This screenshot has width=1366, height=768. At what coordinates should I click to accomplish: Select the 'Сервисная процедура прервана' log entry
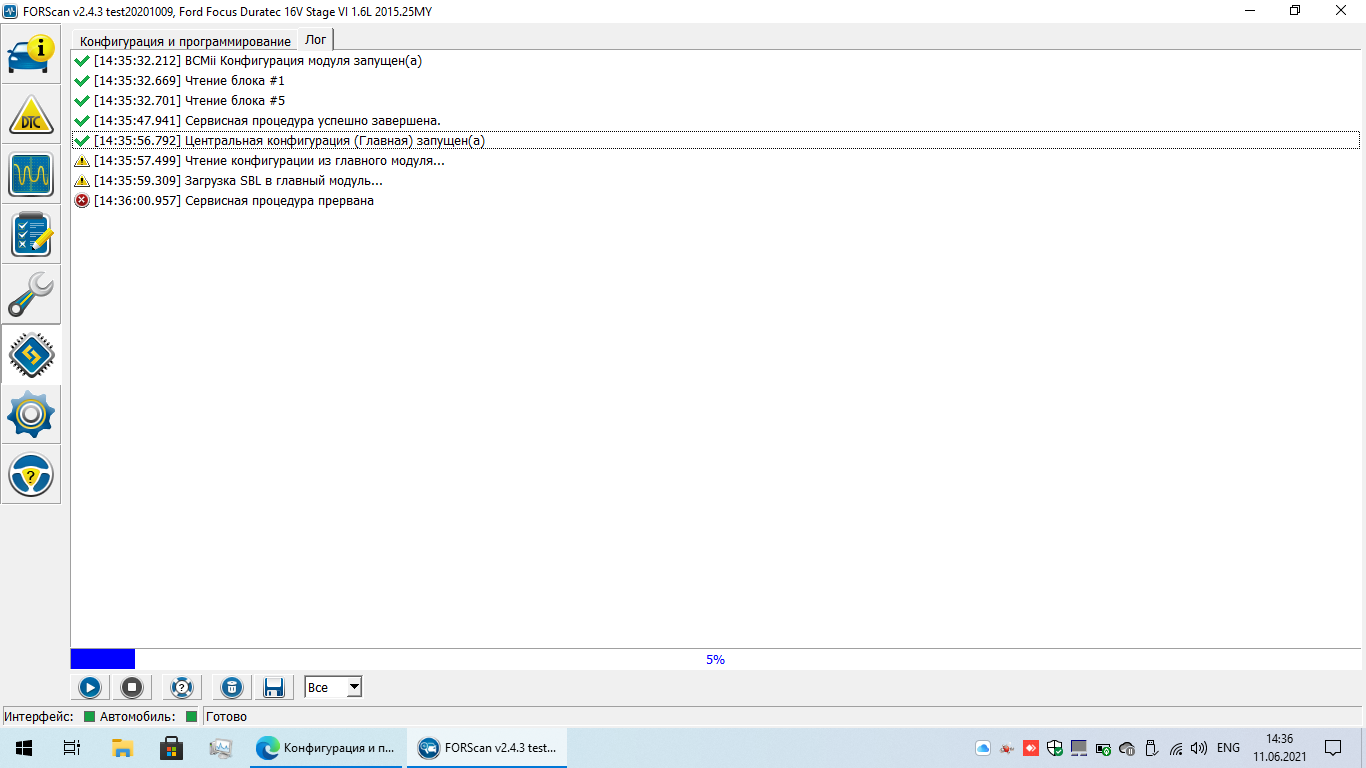[x=279, y=201]
